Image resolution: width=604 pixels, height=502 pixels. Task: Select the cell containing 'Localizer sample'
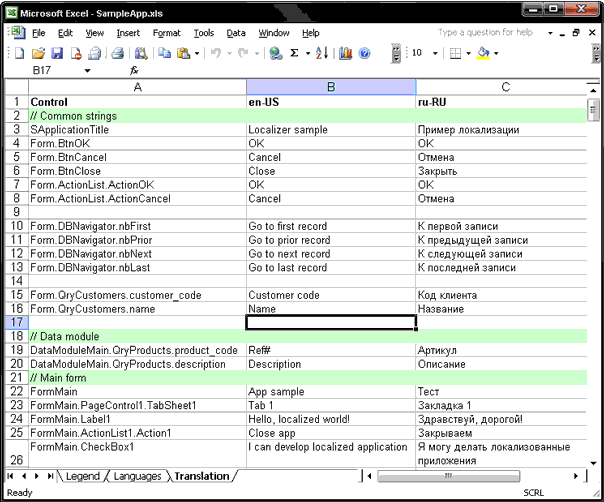[x=331, y=130]
